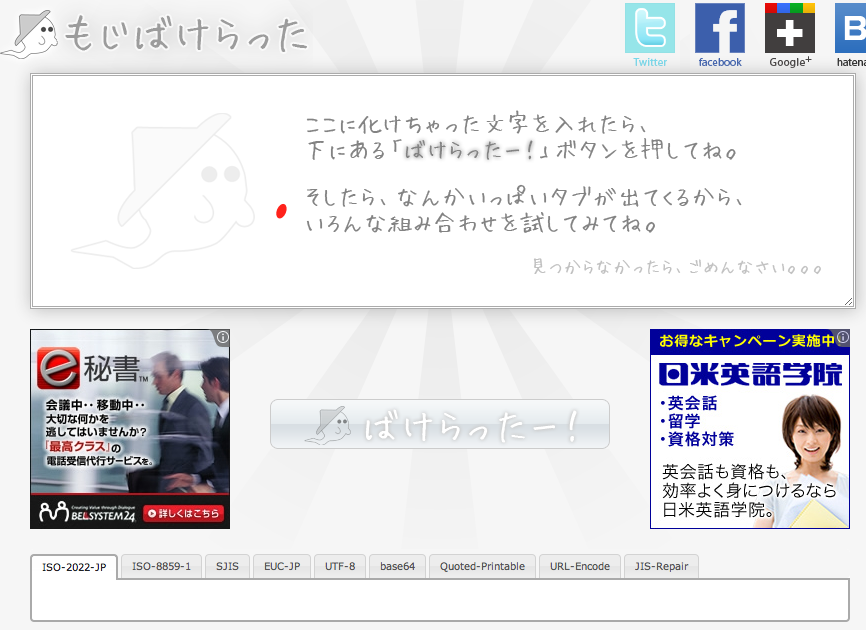This screenshot has height=630, width=866.
Task: Click the BELLSYSTEM24 logo in the ad
Action: [87, 513]
